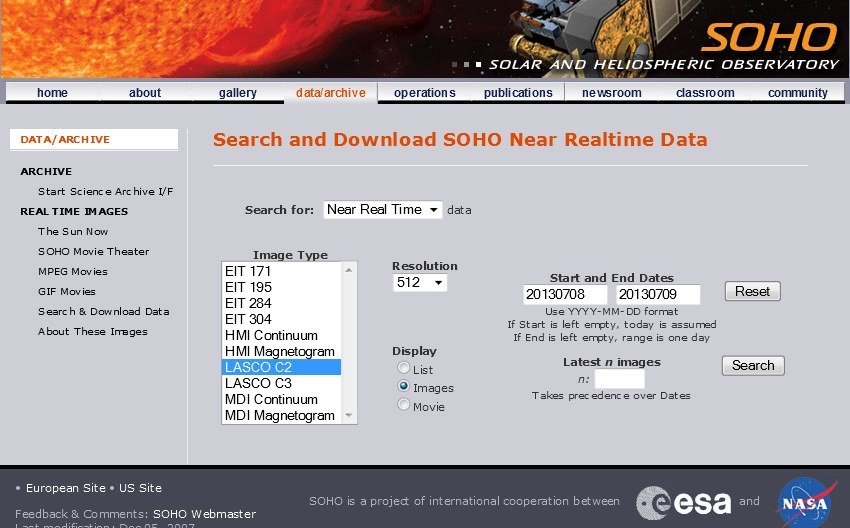Open The Sun Now link
Image resolution: width=850 pixels, height=528 pixels.
point(73,231)
